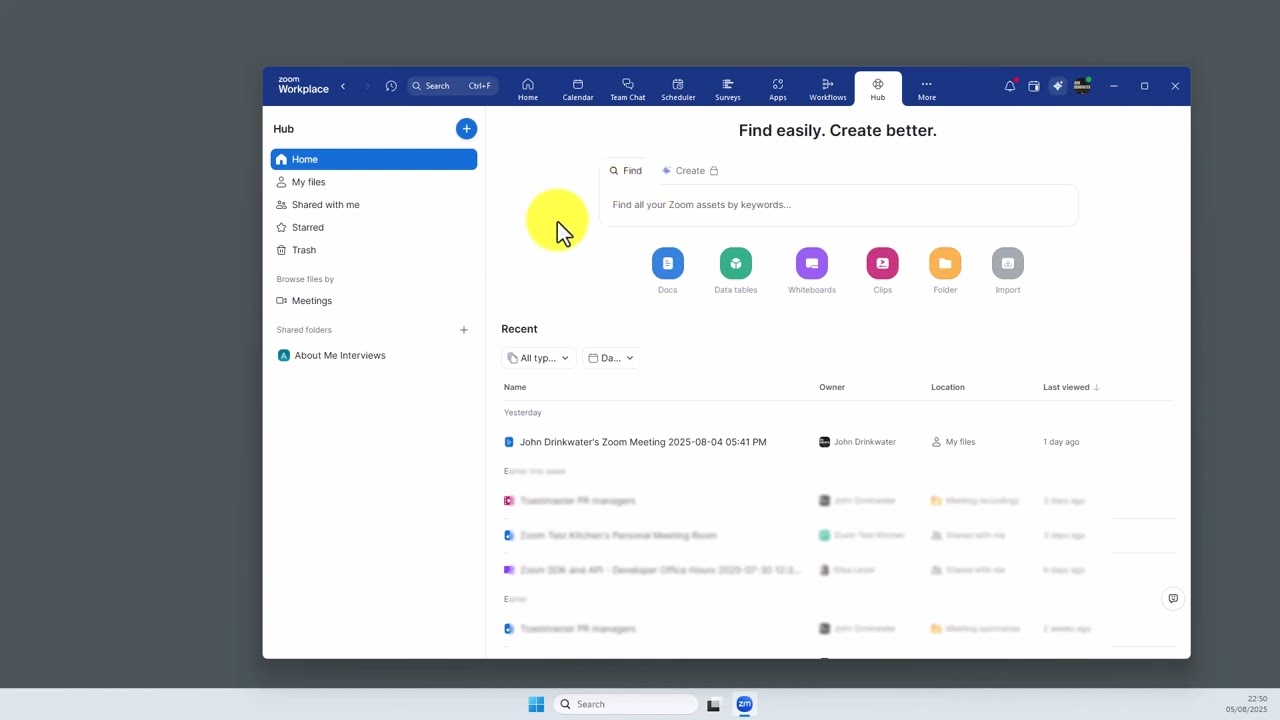
Task: Open the All types filter dropdown
Action: coord(539,358)
